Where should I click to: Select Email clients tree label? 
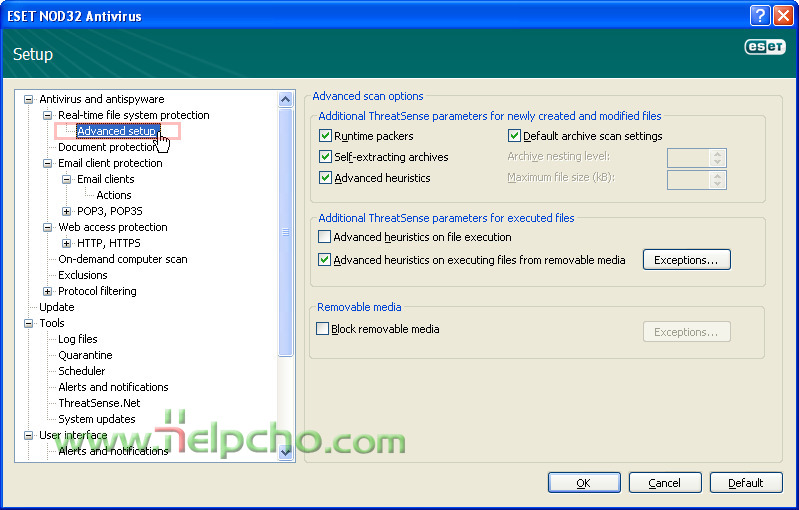(105, 179)
